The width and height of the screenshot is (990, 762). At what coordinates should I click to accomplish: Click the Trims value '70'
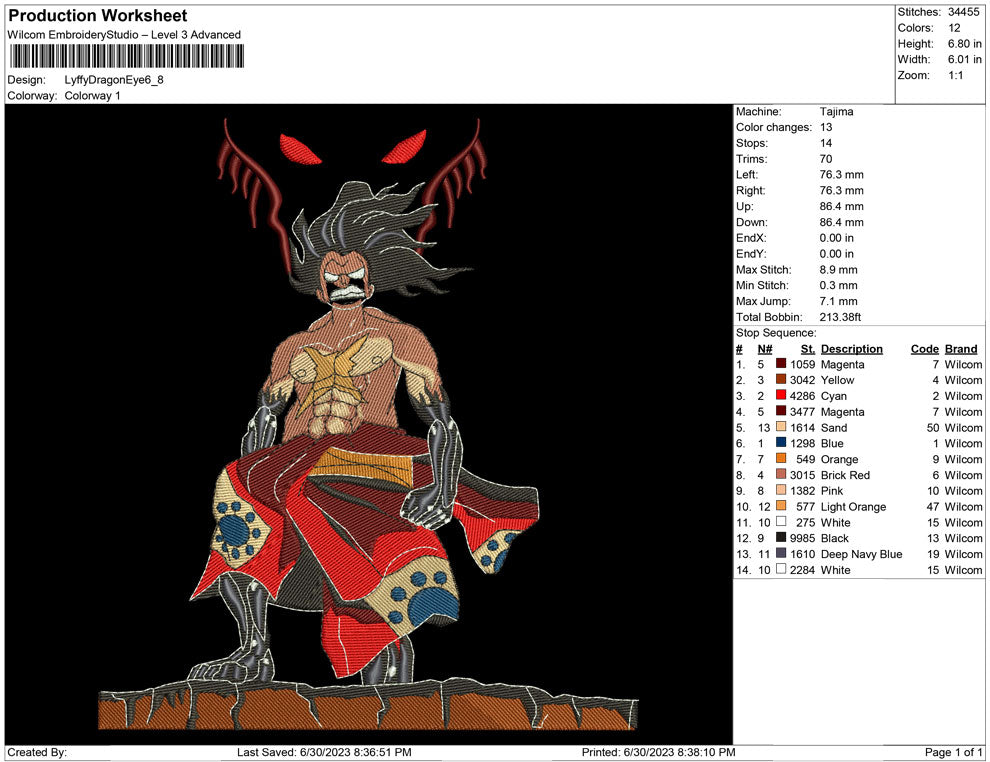tap(826, 159)
